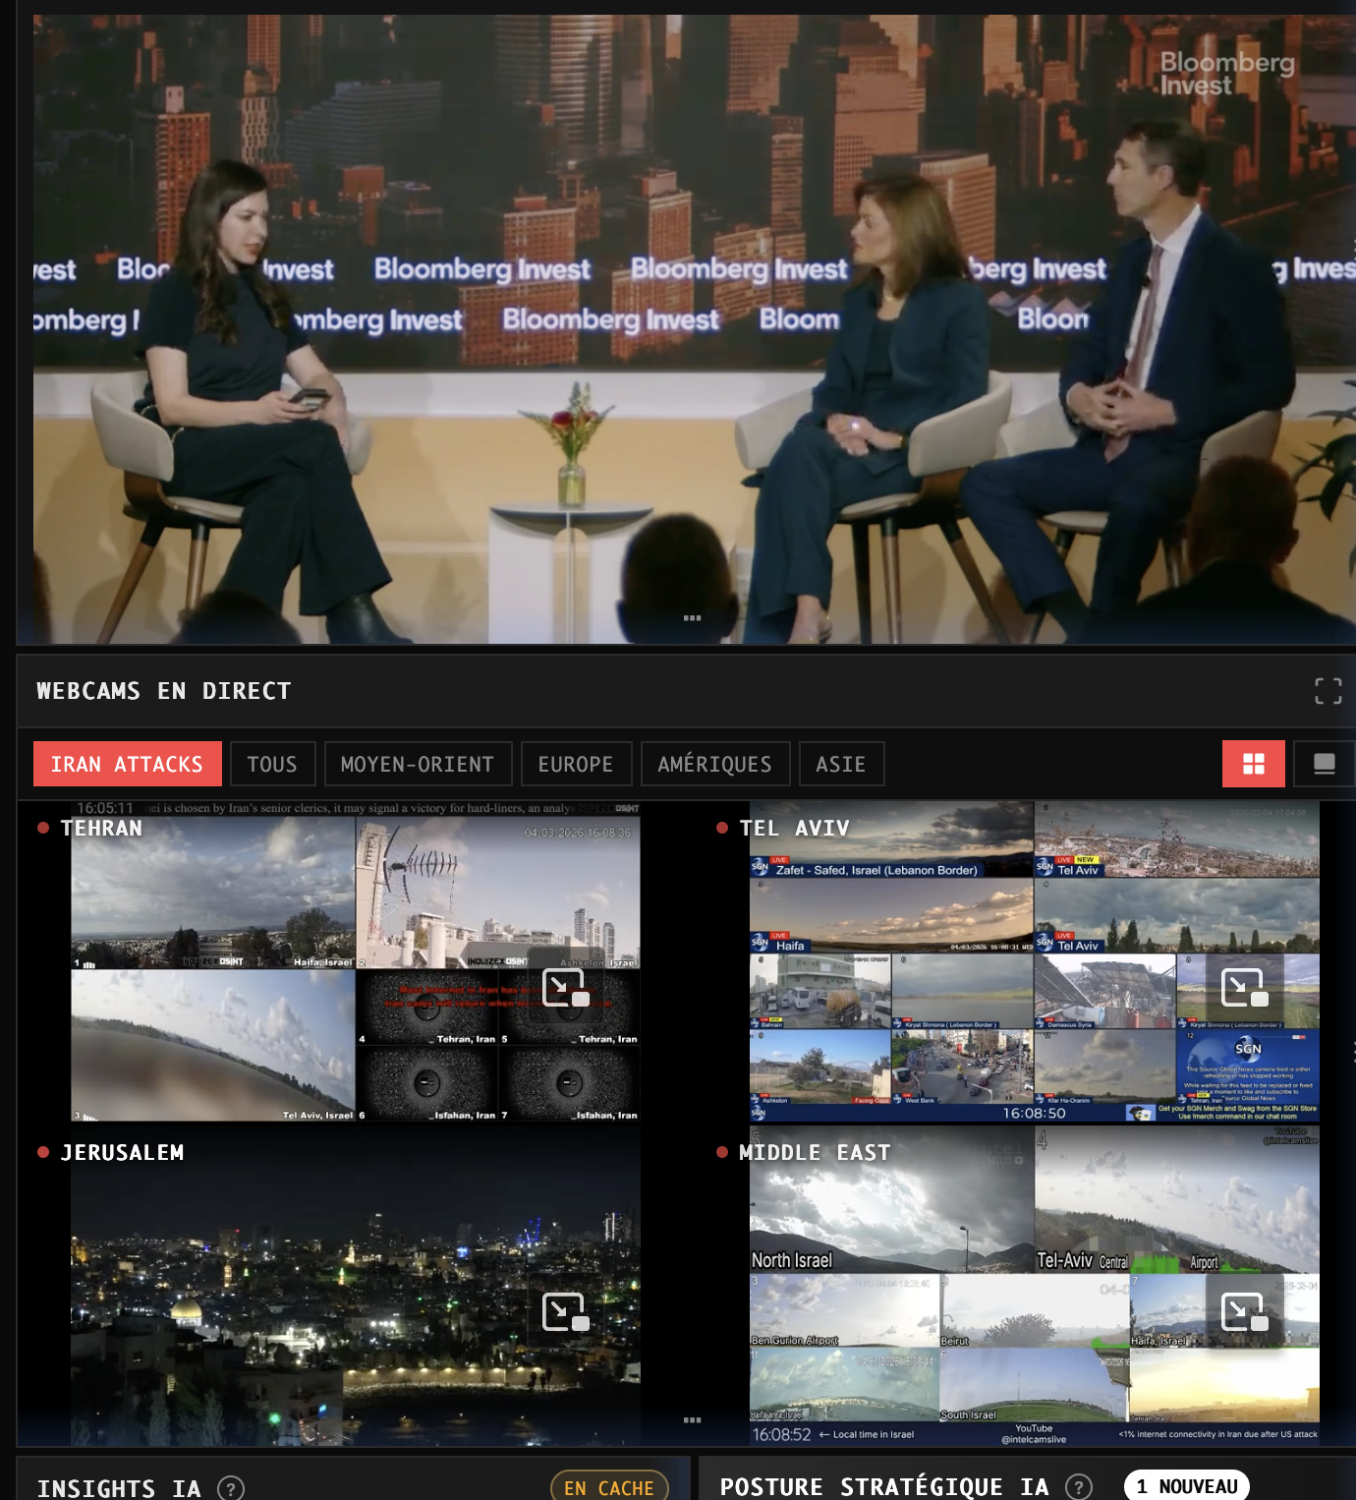
Task: Click the En Cache status badge
Action: (608, 1487)
